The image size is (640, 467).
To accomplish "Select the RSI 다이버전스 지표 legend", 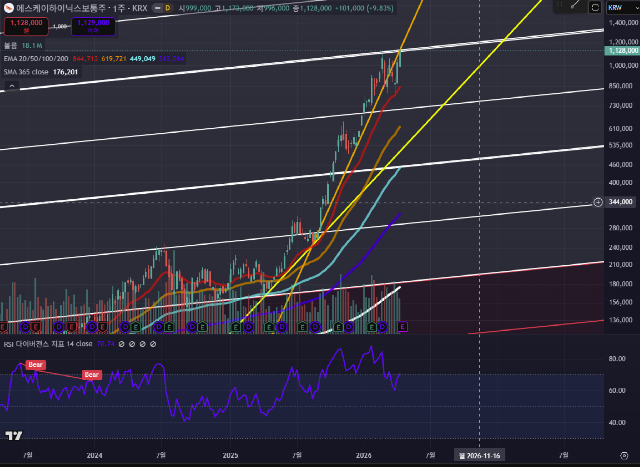I will click(x=48, y=344).
